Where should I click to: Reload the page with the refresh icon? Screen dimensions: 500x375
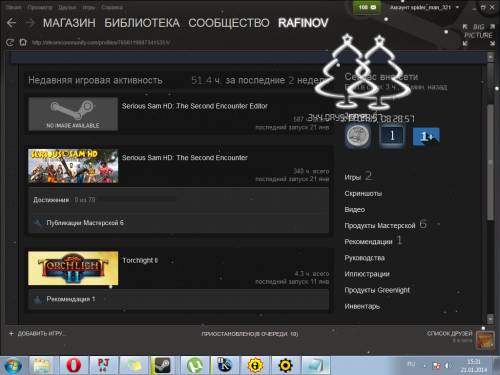tap(10, 43)
